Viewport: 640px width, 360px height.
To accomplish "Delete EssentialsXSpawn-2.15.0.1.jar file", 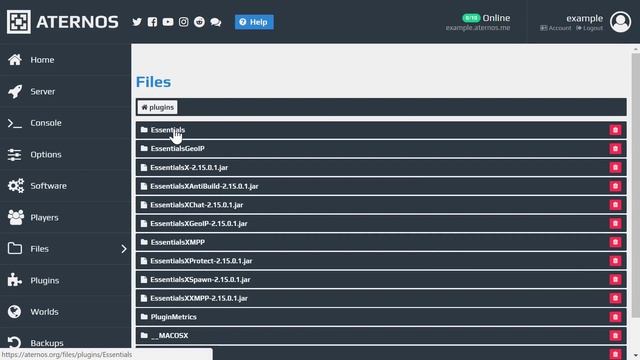I will [615, 280].
